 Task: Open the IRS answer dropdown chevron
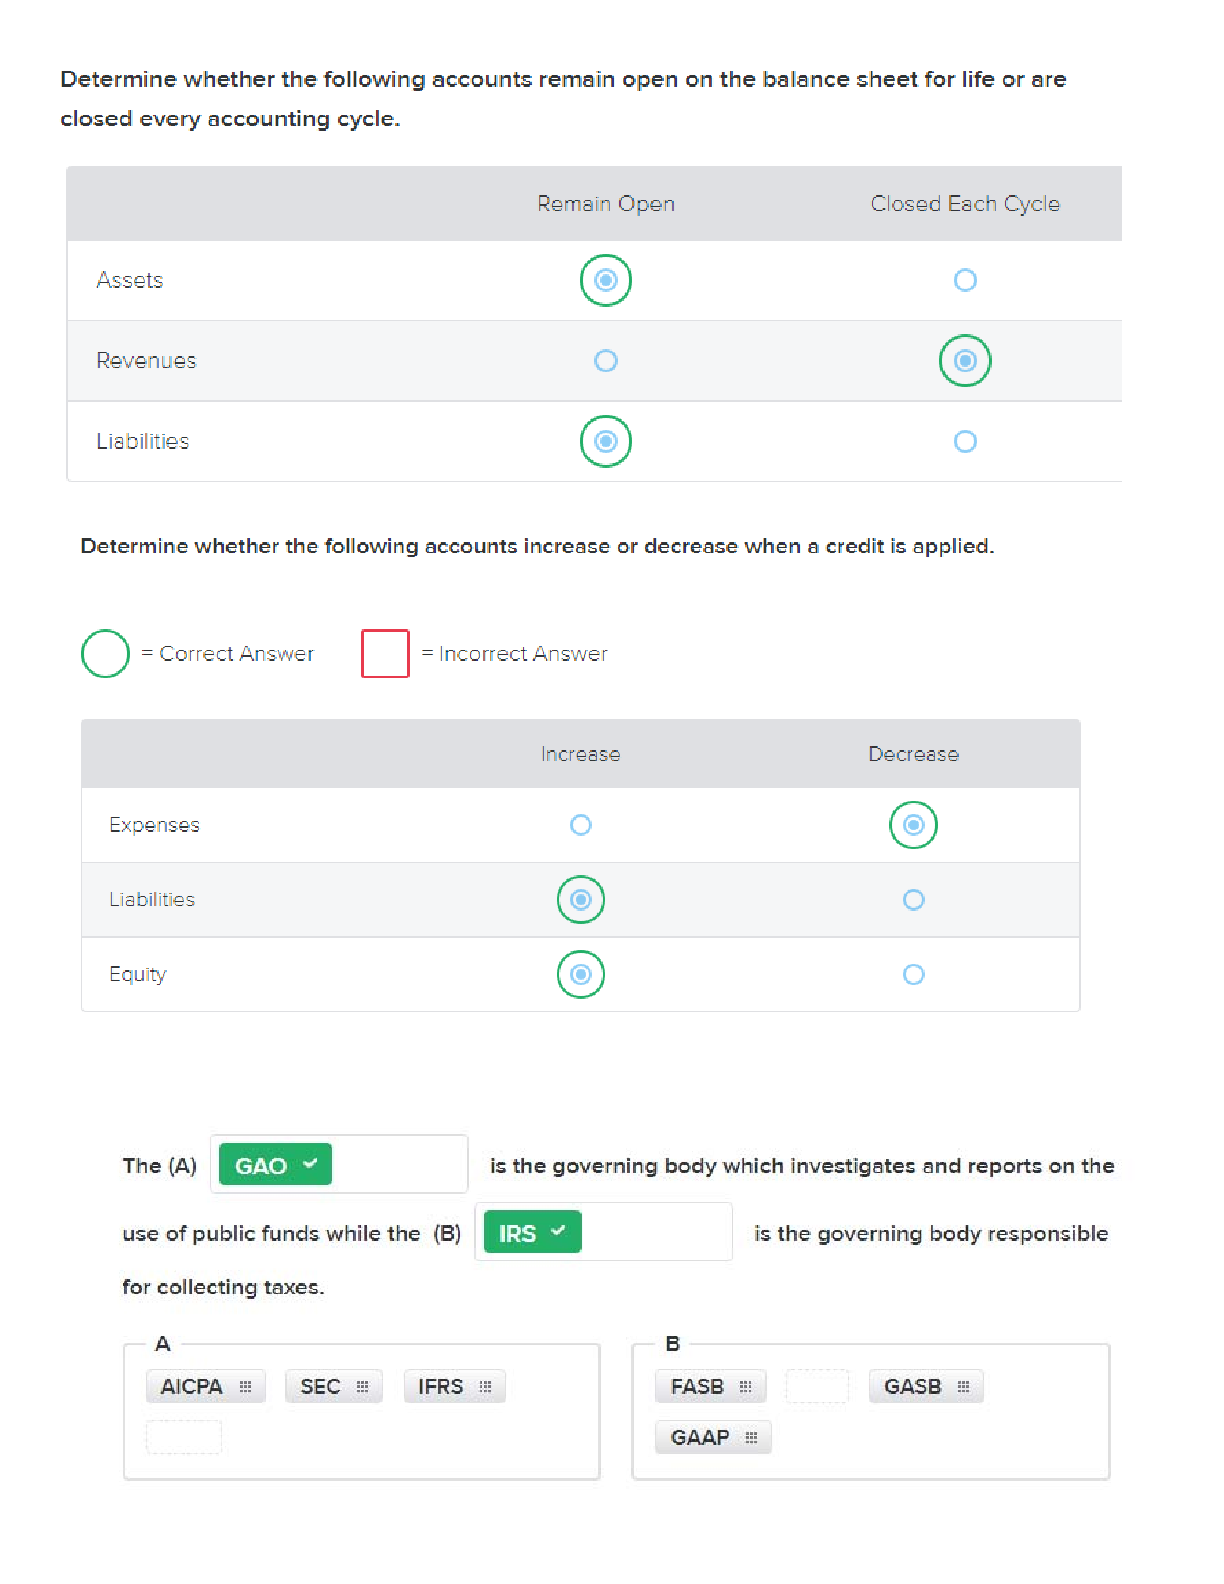[558, 1231]
